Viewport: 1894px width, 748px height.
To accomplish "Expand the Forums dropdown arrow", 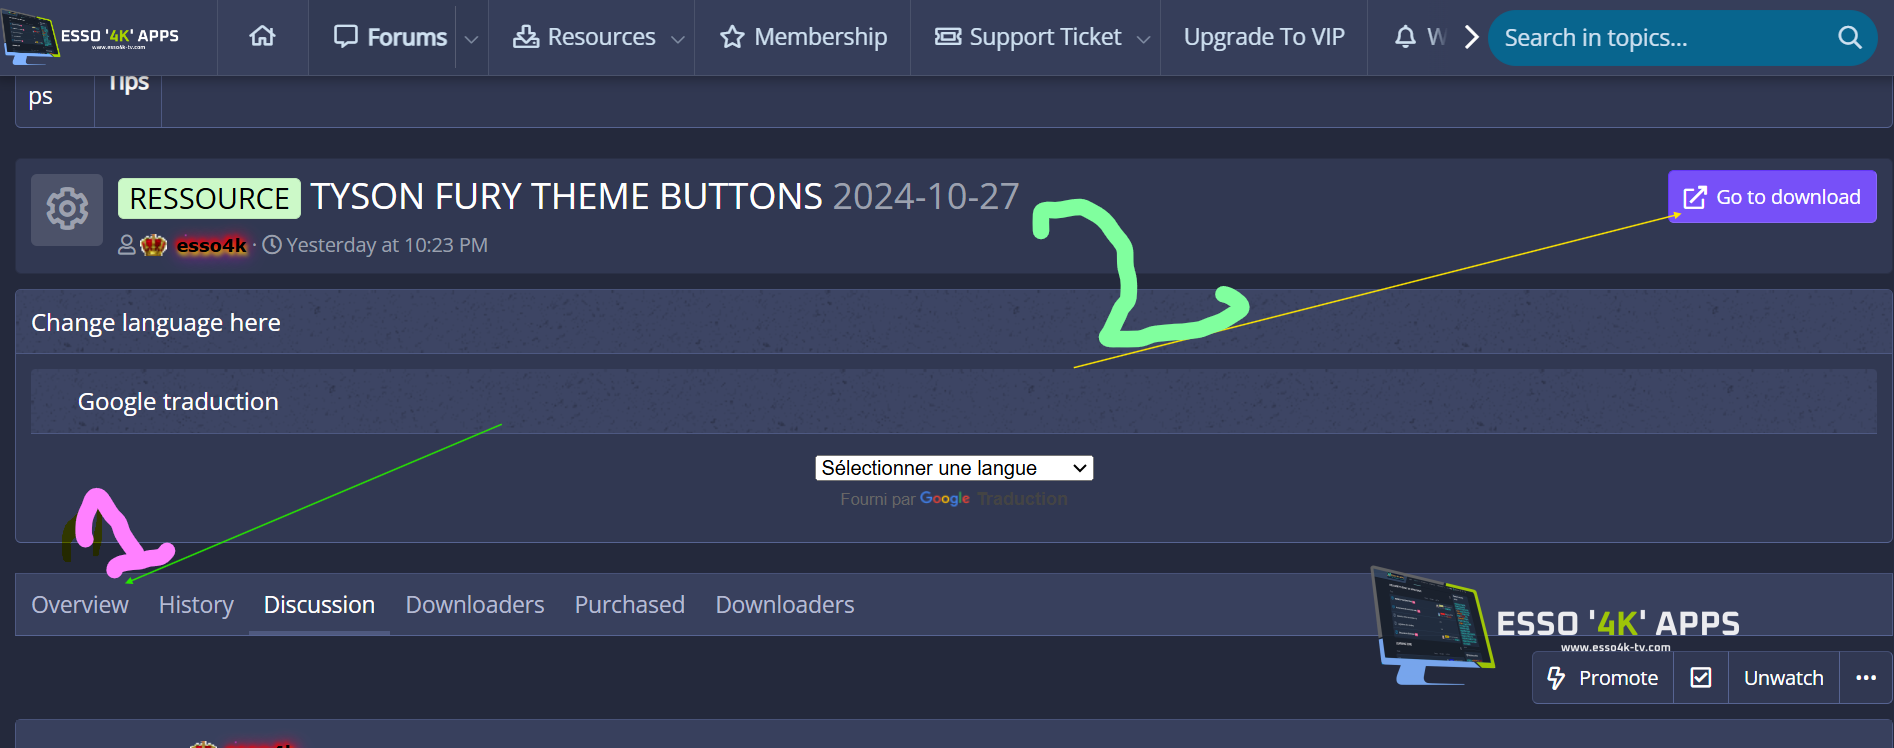I will [471, 39].
